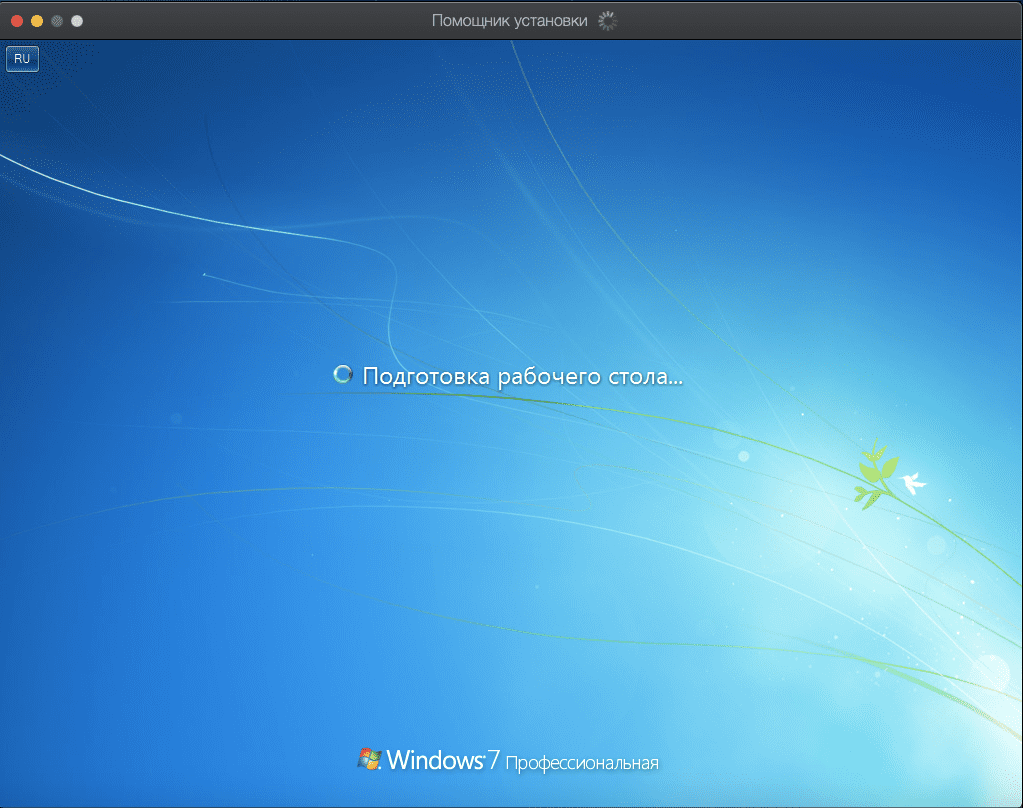1023x808 pixels.
Task: Close the Помощник установки window
Action: point(17,21)
